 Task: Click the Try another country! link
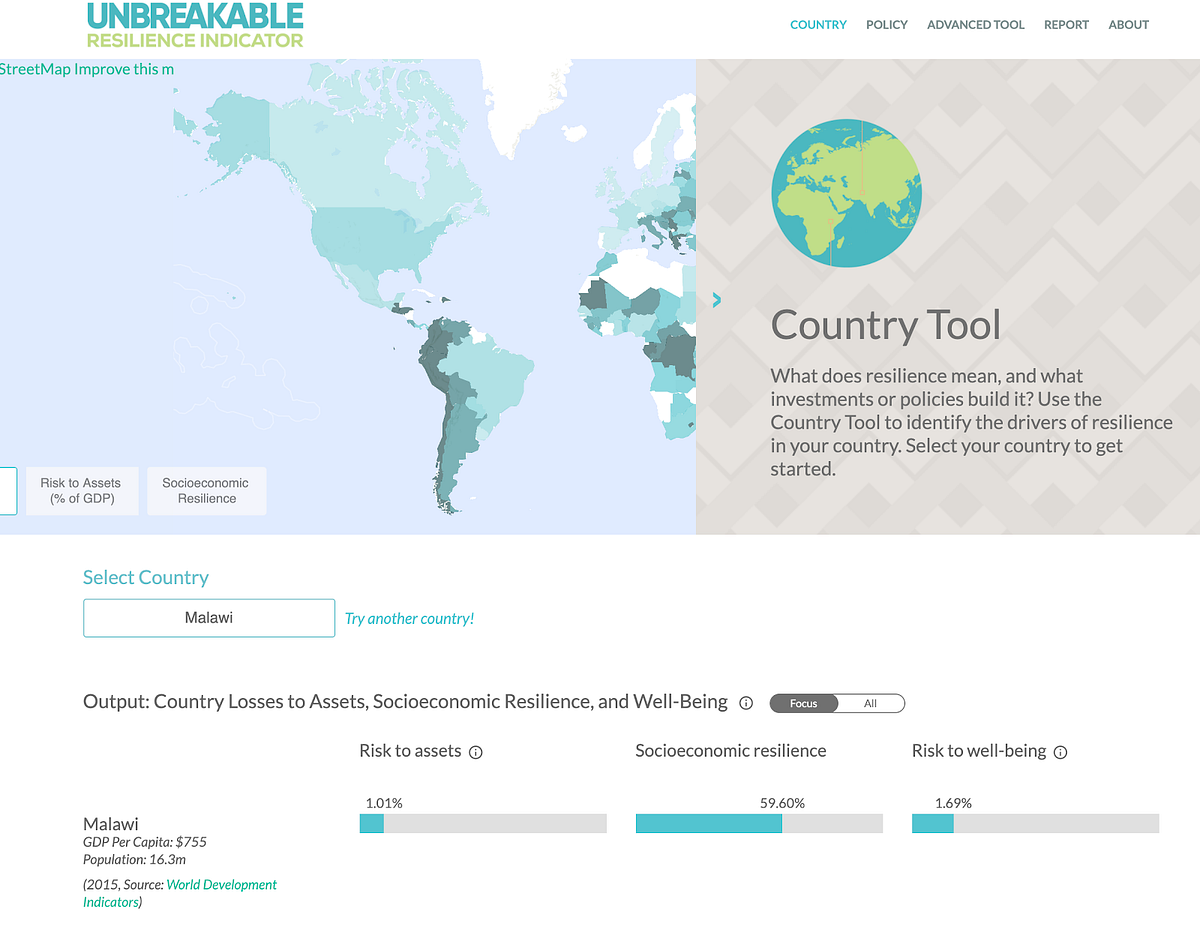coord(409,618)
